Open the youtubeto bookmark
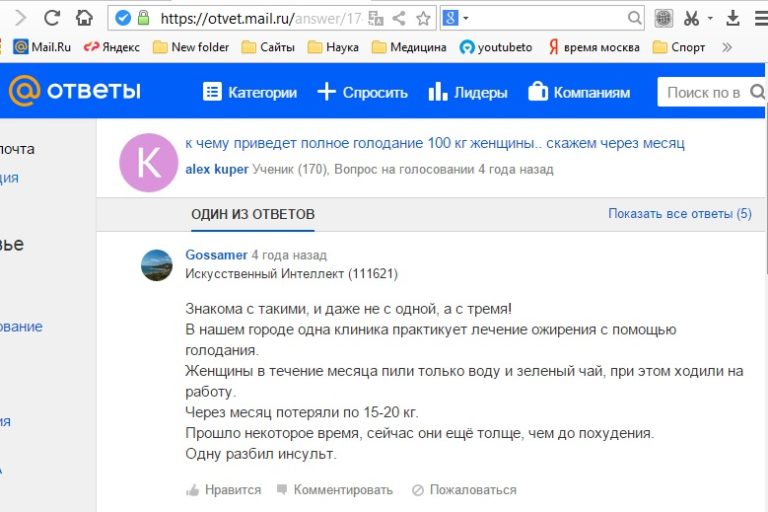The height and width of the screenshot is (512, 768). [x=496, y=47]
